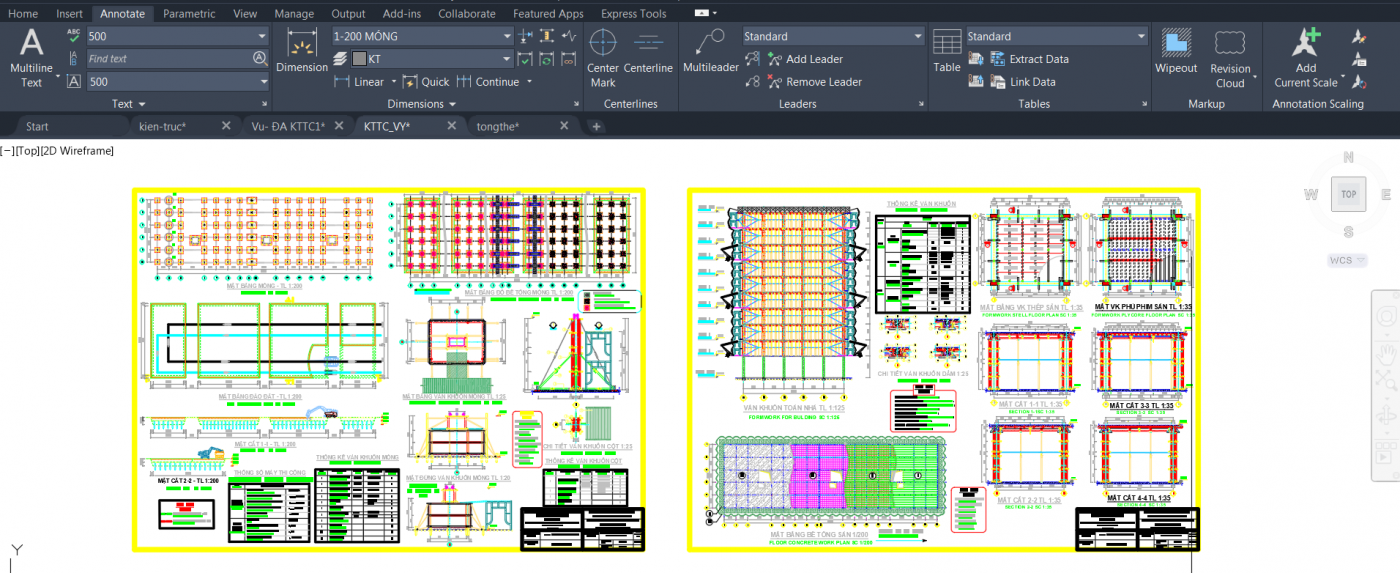
Task: Switch to the Parametric ribbon tab
Action: click(188, 14)
